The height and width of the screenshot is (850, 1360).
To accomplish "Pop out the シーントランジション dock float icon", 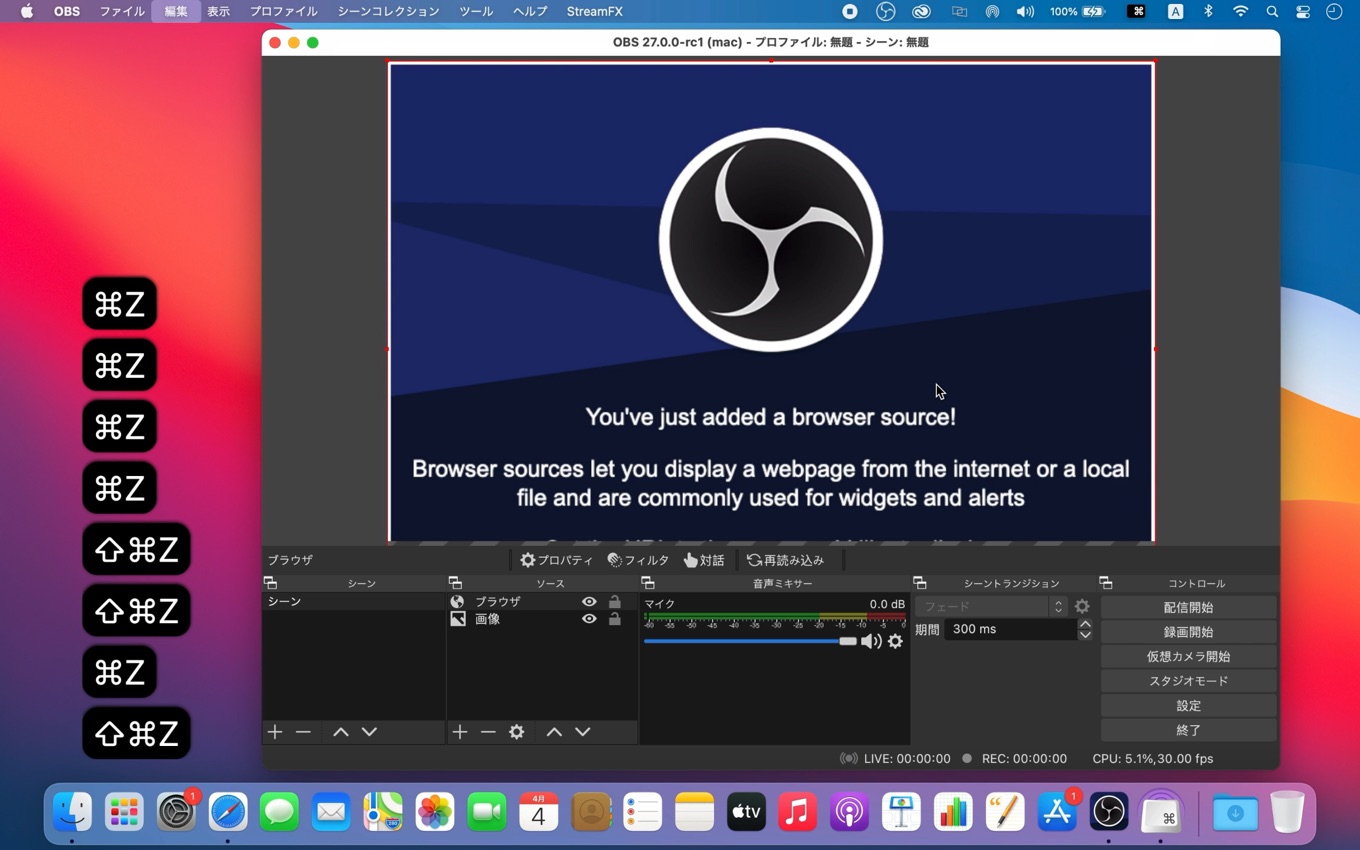I will (x=920, y=583).
